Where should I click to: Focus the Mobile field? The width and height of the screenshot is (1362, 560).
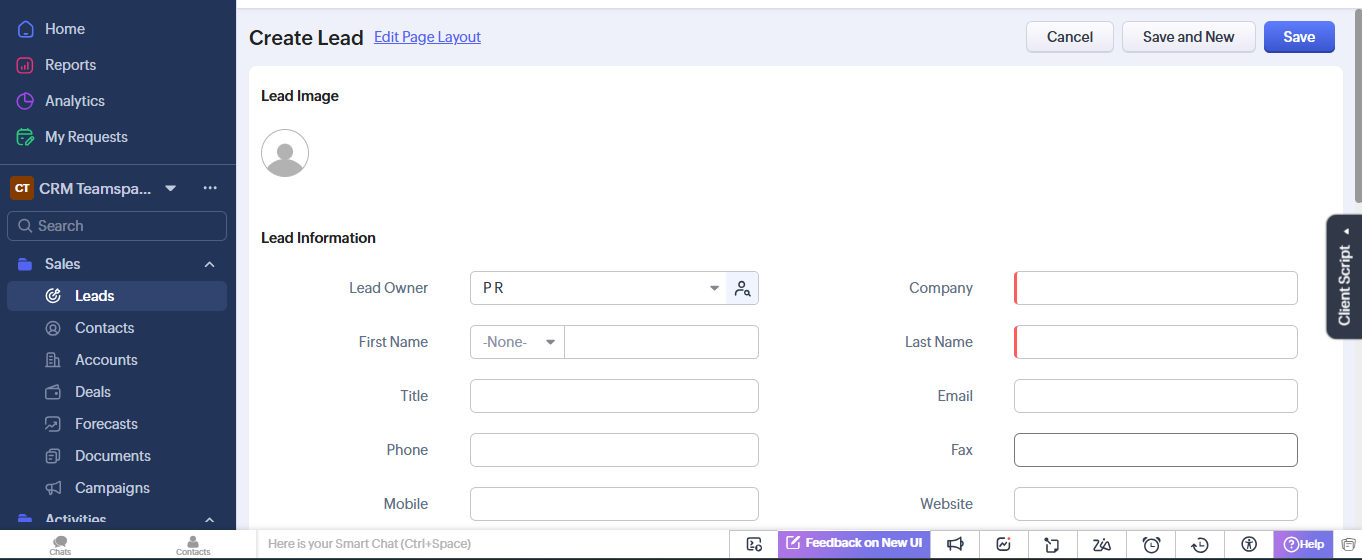pos(614,504)
